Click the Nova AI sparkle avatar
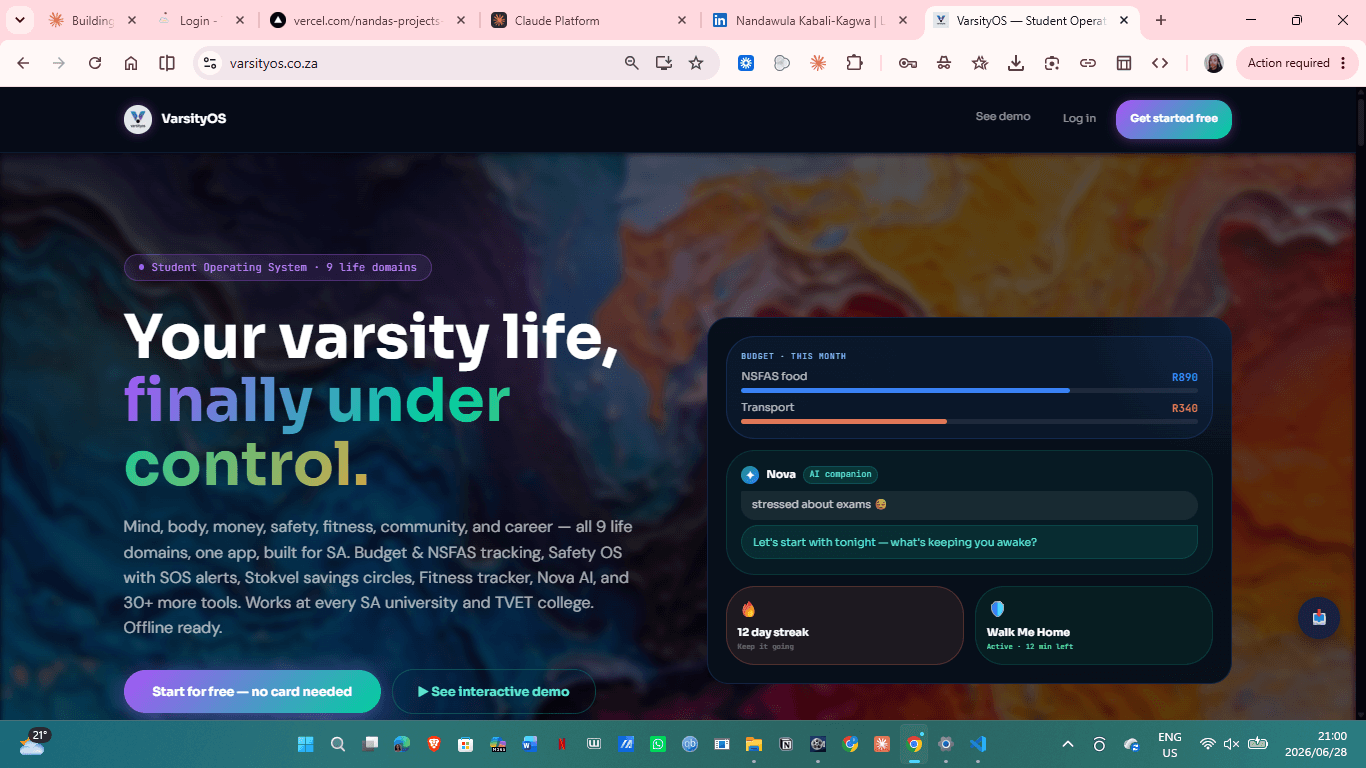This screenshot has width=1366, height=768. [x=750, y=475]
